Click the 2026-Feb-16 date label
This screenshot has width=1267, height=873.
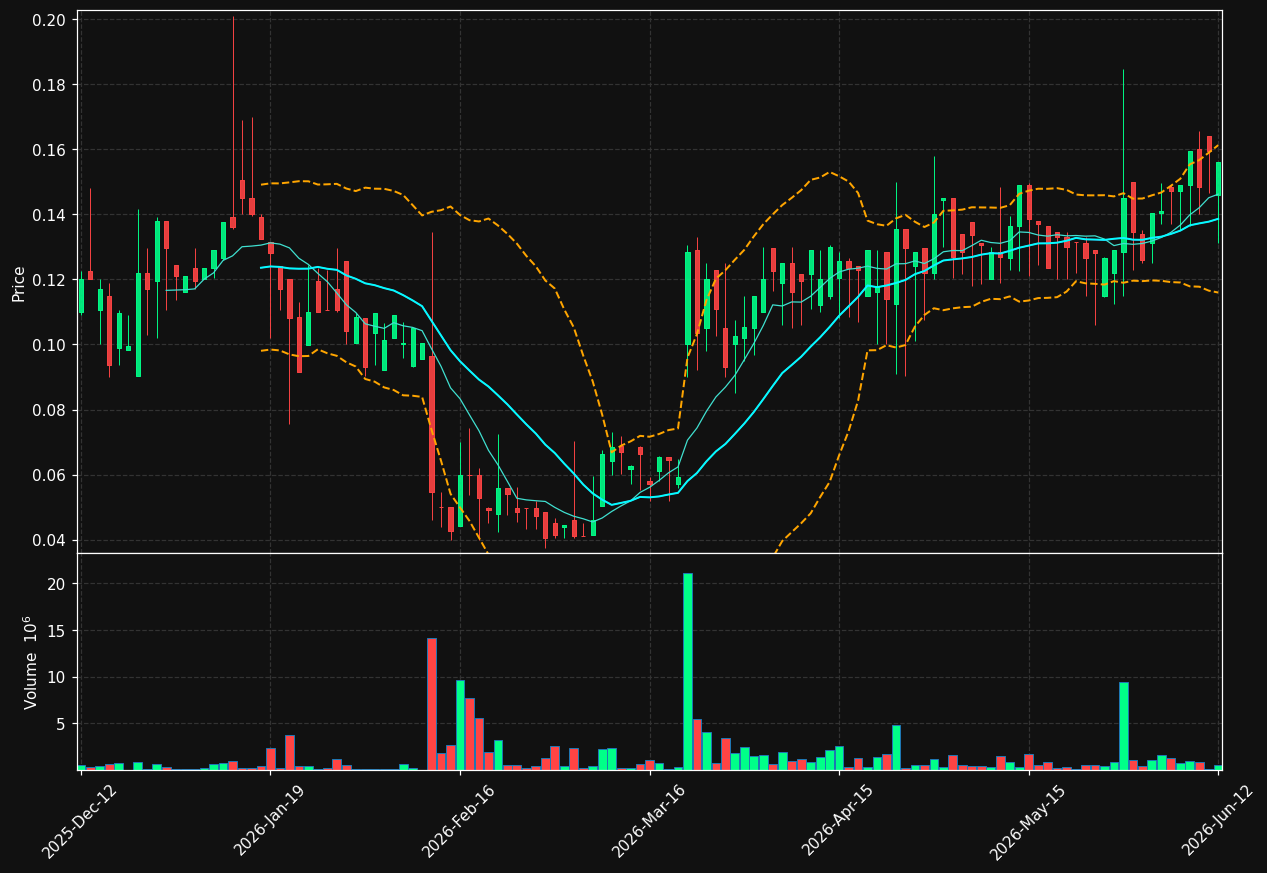coord(458,820)
